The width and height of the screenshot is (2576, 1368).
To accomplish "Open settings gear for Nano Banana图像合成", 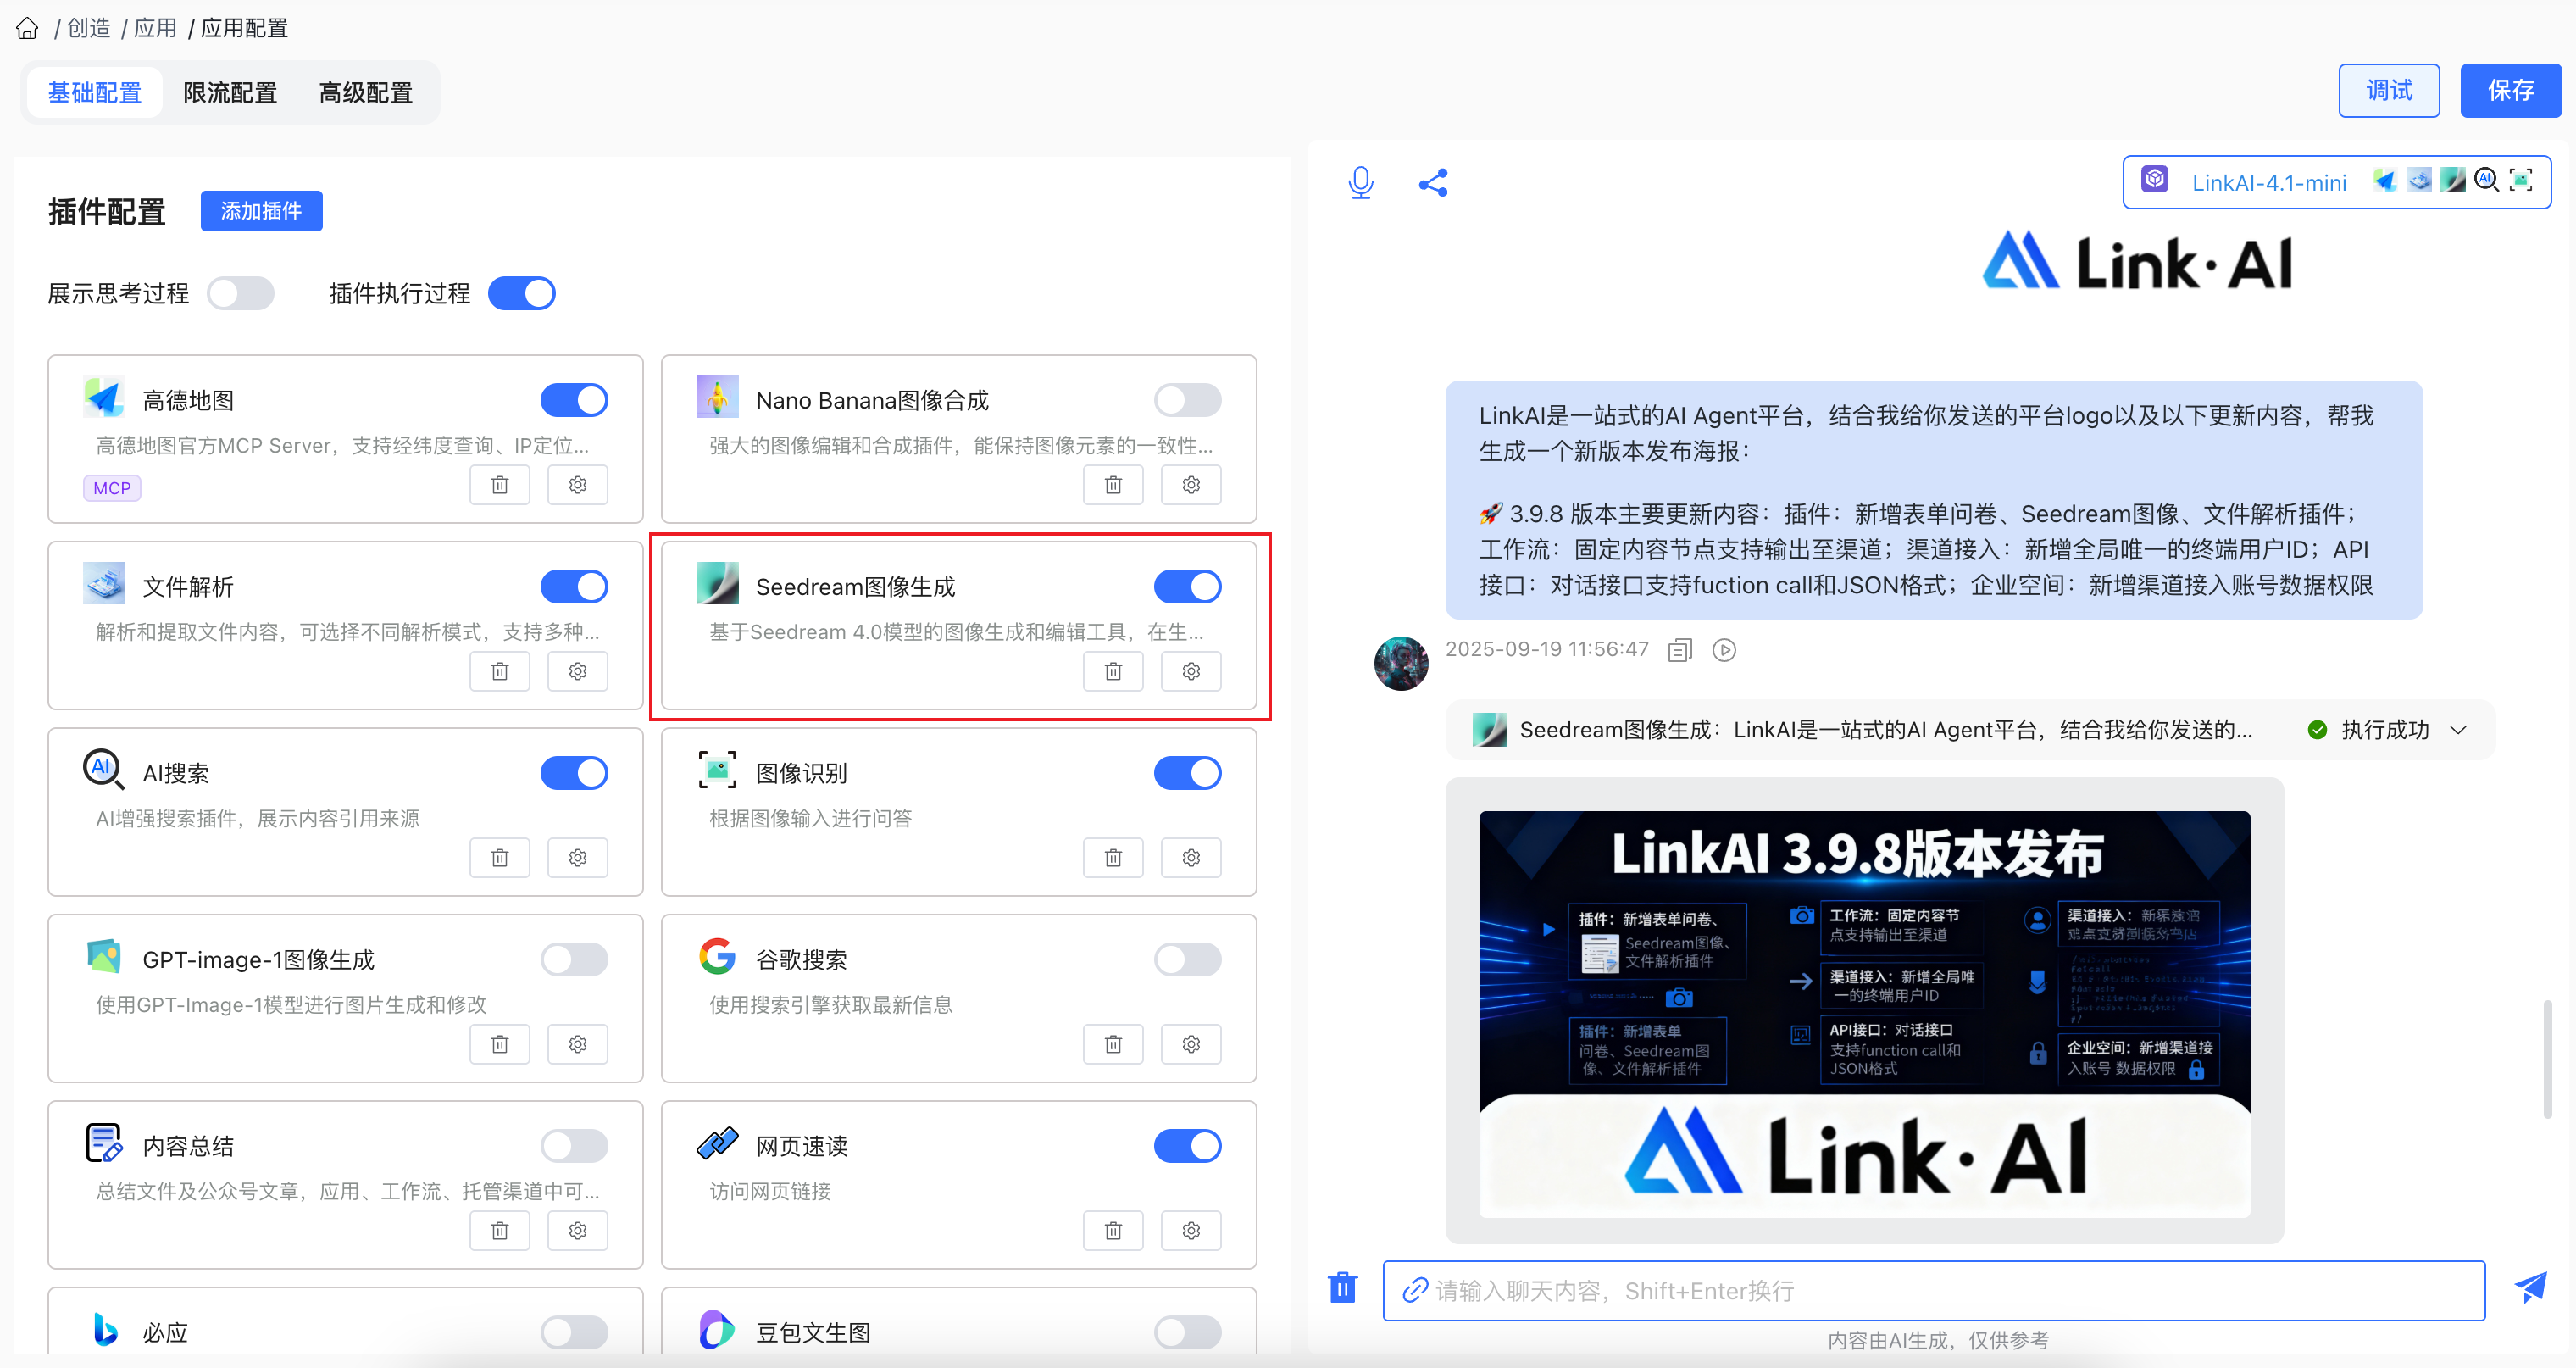I will [x=1191, y=485].
